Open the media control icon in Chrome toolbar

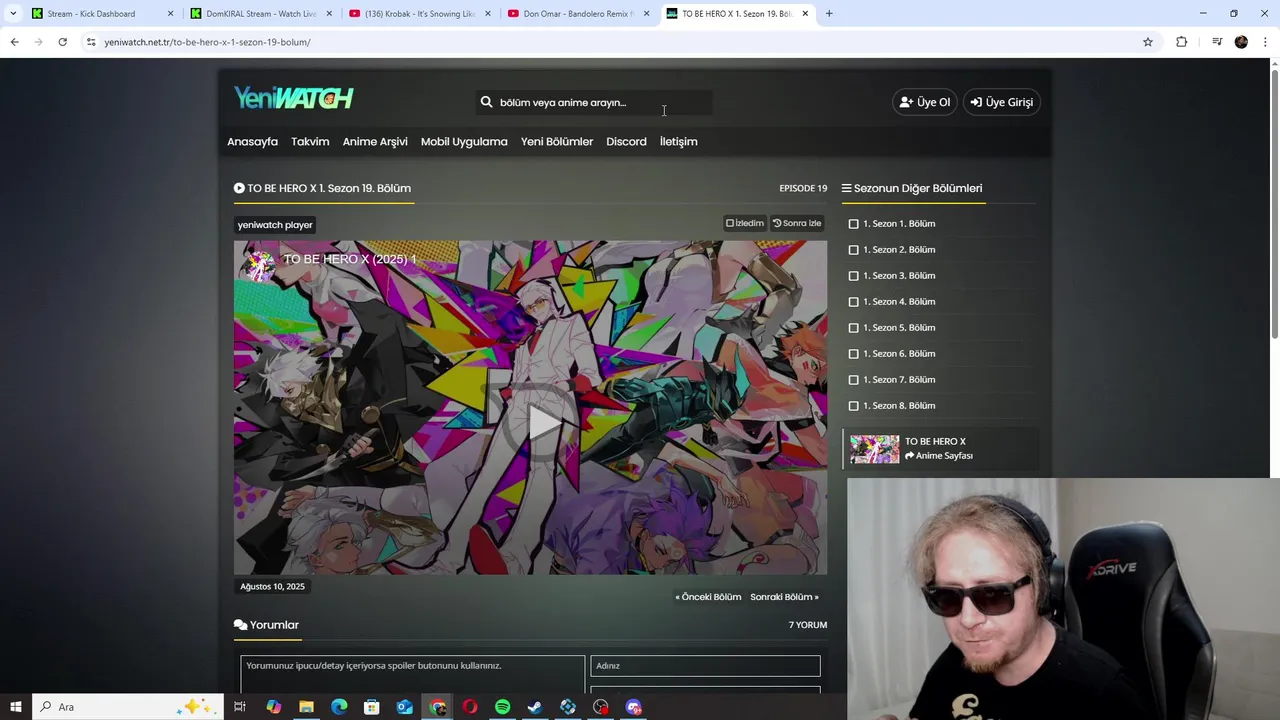click(x=1217, y=42)
